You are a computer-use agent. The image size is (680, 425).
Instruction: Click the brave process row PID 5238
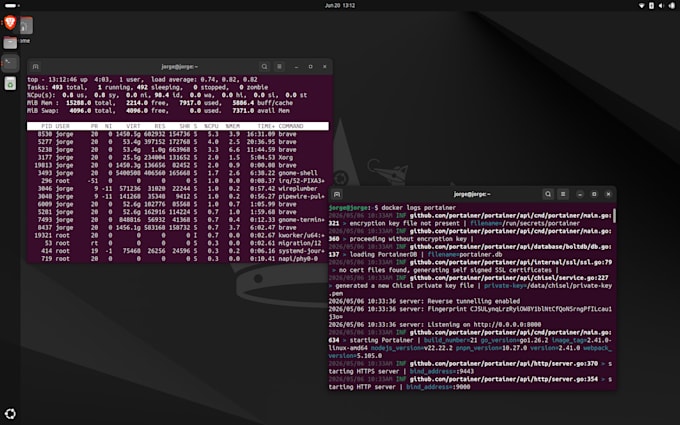[x=178, y=150]
